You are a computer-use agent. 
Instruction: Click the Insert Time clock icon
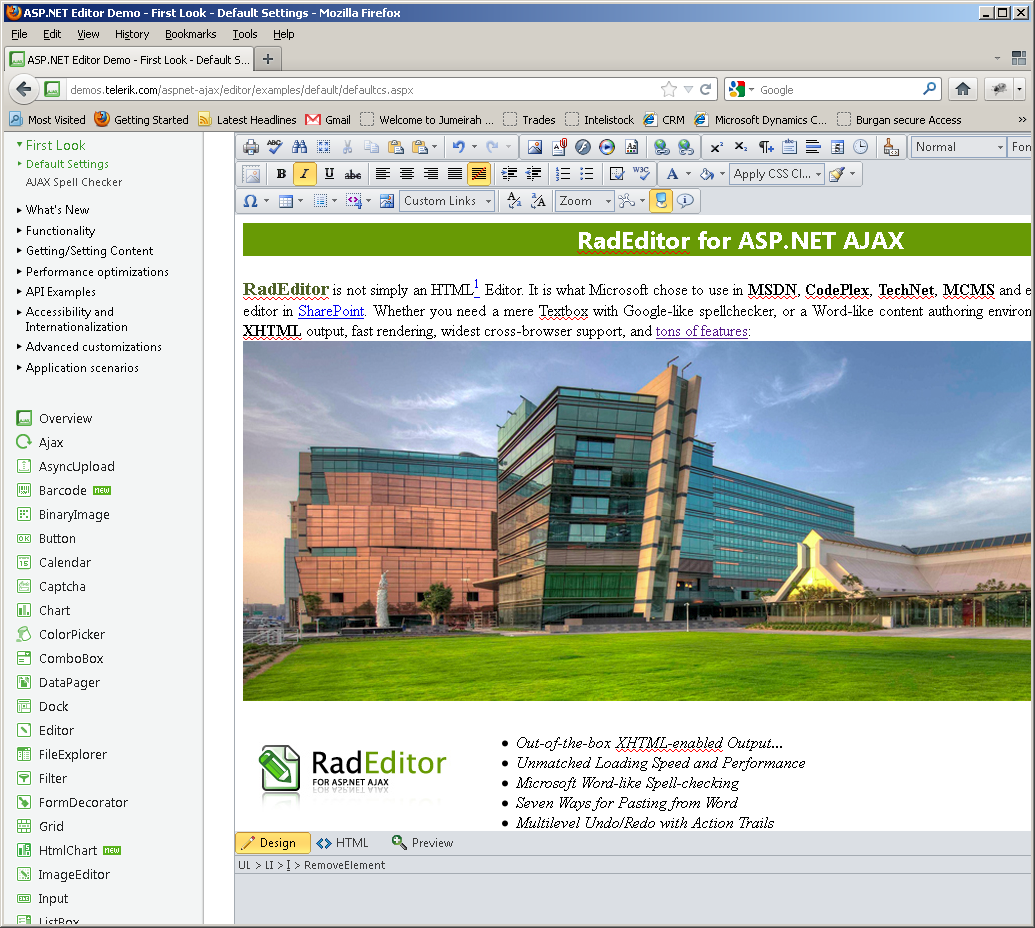pyautogui.click(x=861, y=147)
